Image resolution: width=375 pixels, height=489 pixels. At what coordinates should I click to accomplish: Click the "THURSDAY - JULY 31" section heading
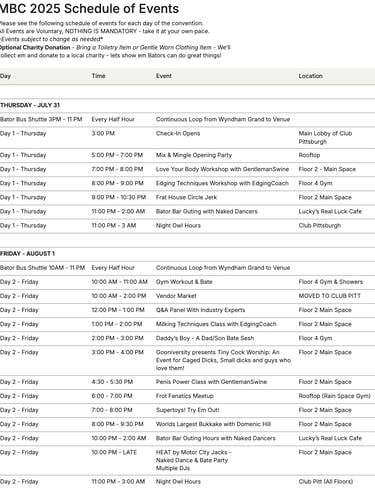pos(30,105)
